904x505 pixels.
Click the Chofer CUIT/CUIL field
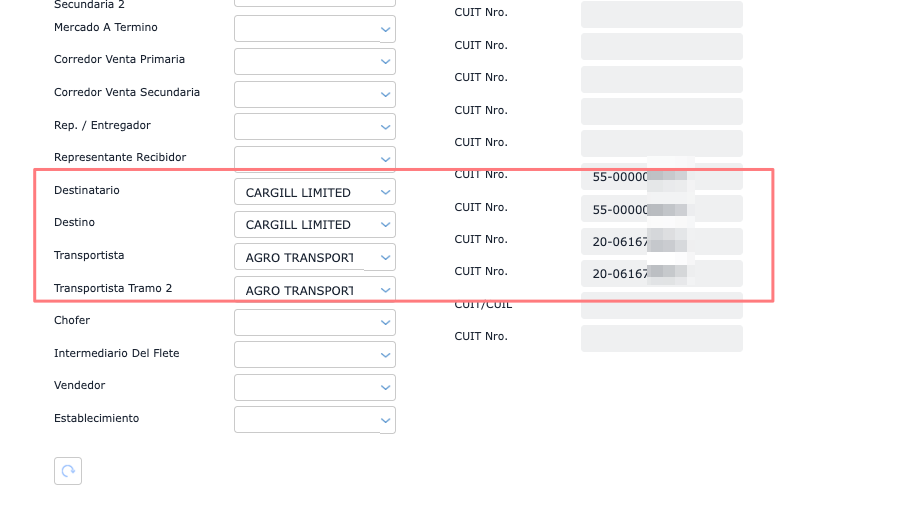pos(661,306)
